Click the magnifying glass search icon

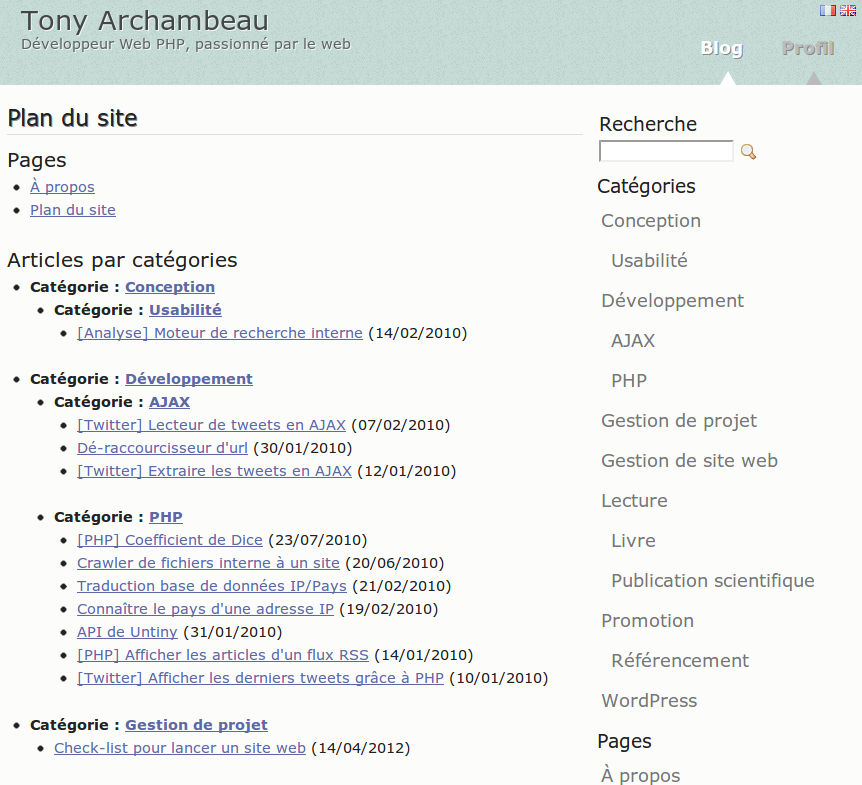pos(748,151)
